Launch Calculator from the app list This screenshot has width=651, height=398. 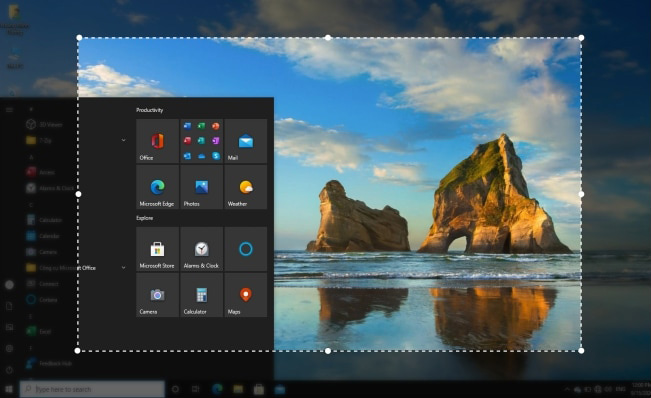click(x=44, y=220)
